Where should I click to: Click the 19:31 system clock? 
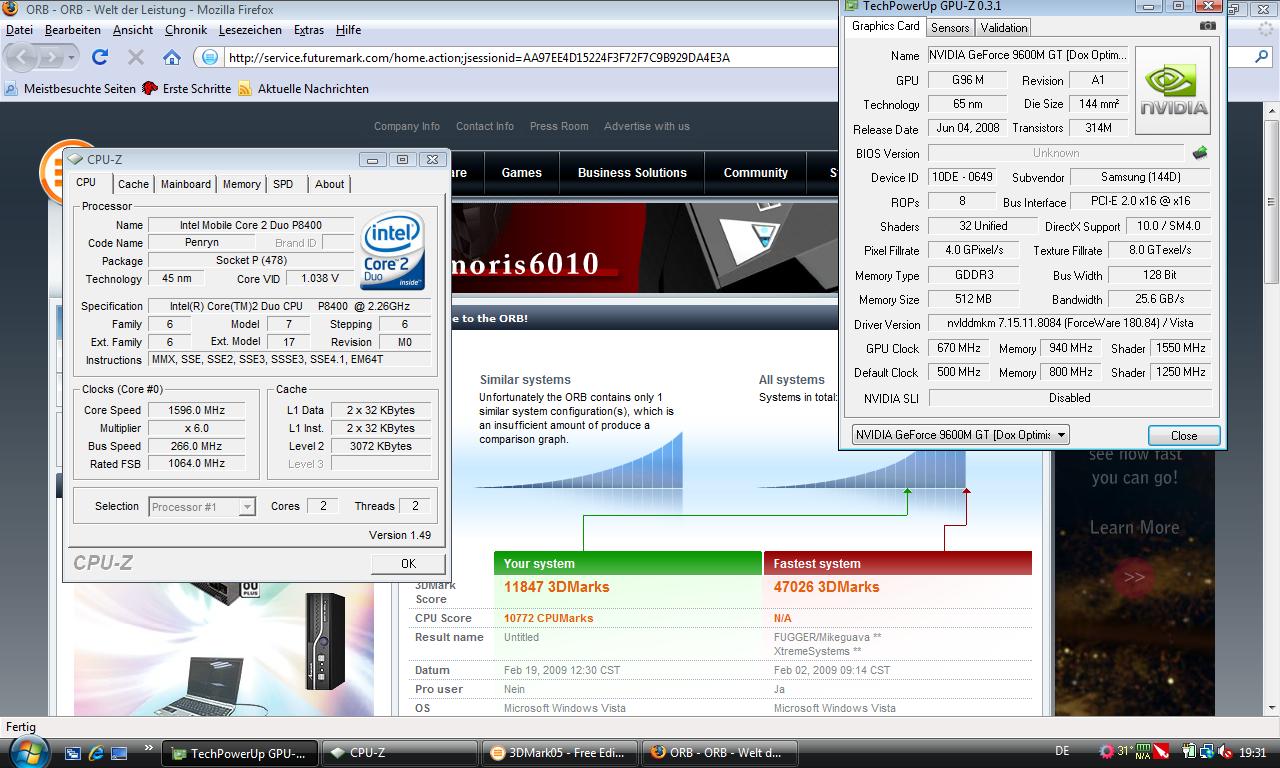coord(1253,752)
